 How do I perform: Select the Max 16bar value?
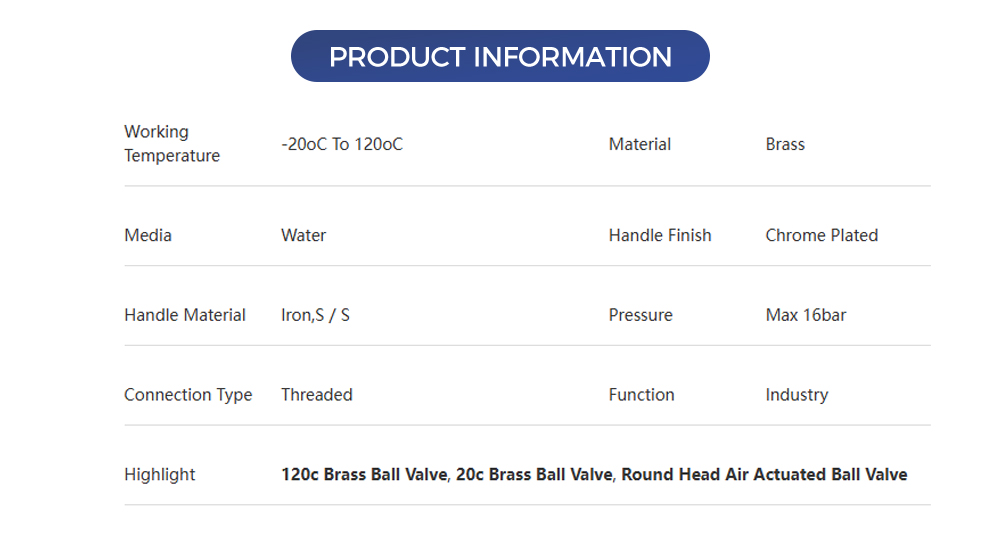click(x=806, y=315)
